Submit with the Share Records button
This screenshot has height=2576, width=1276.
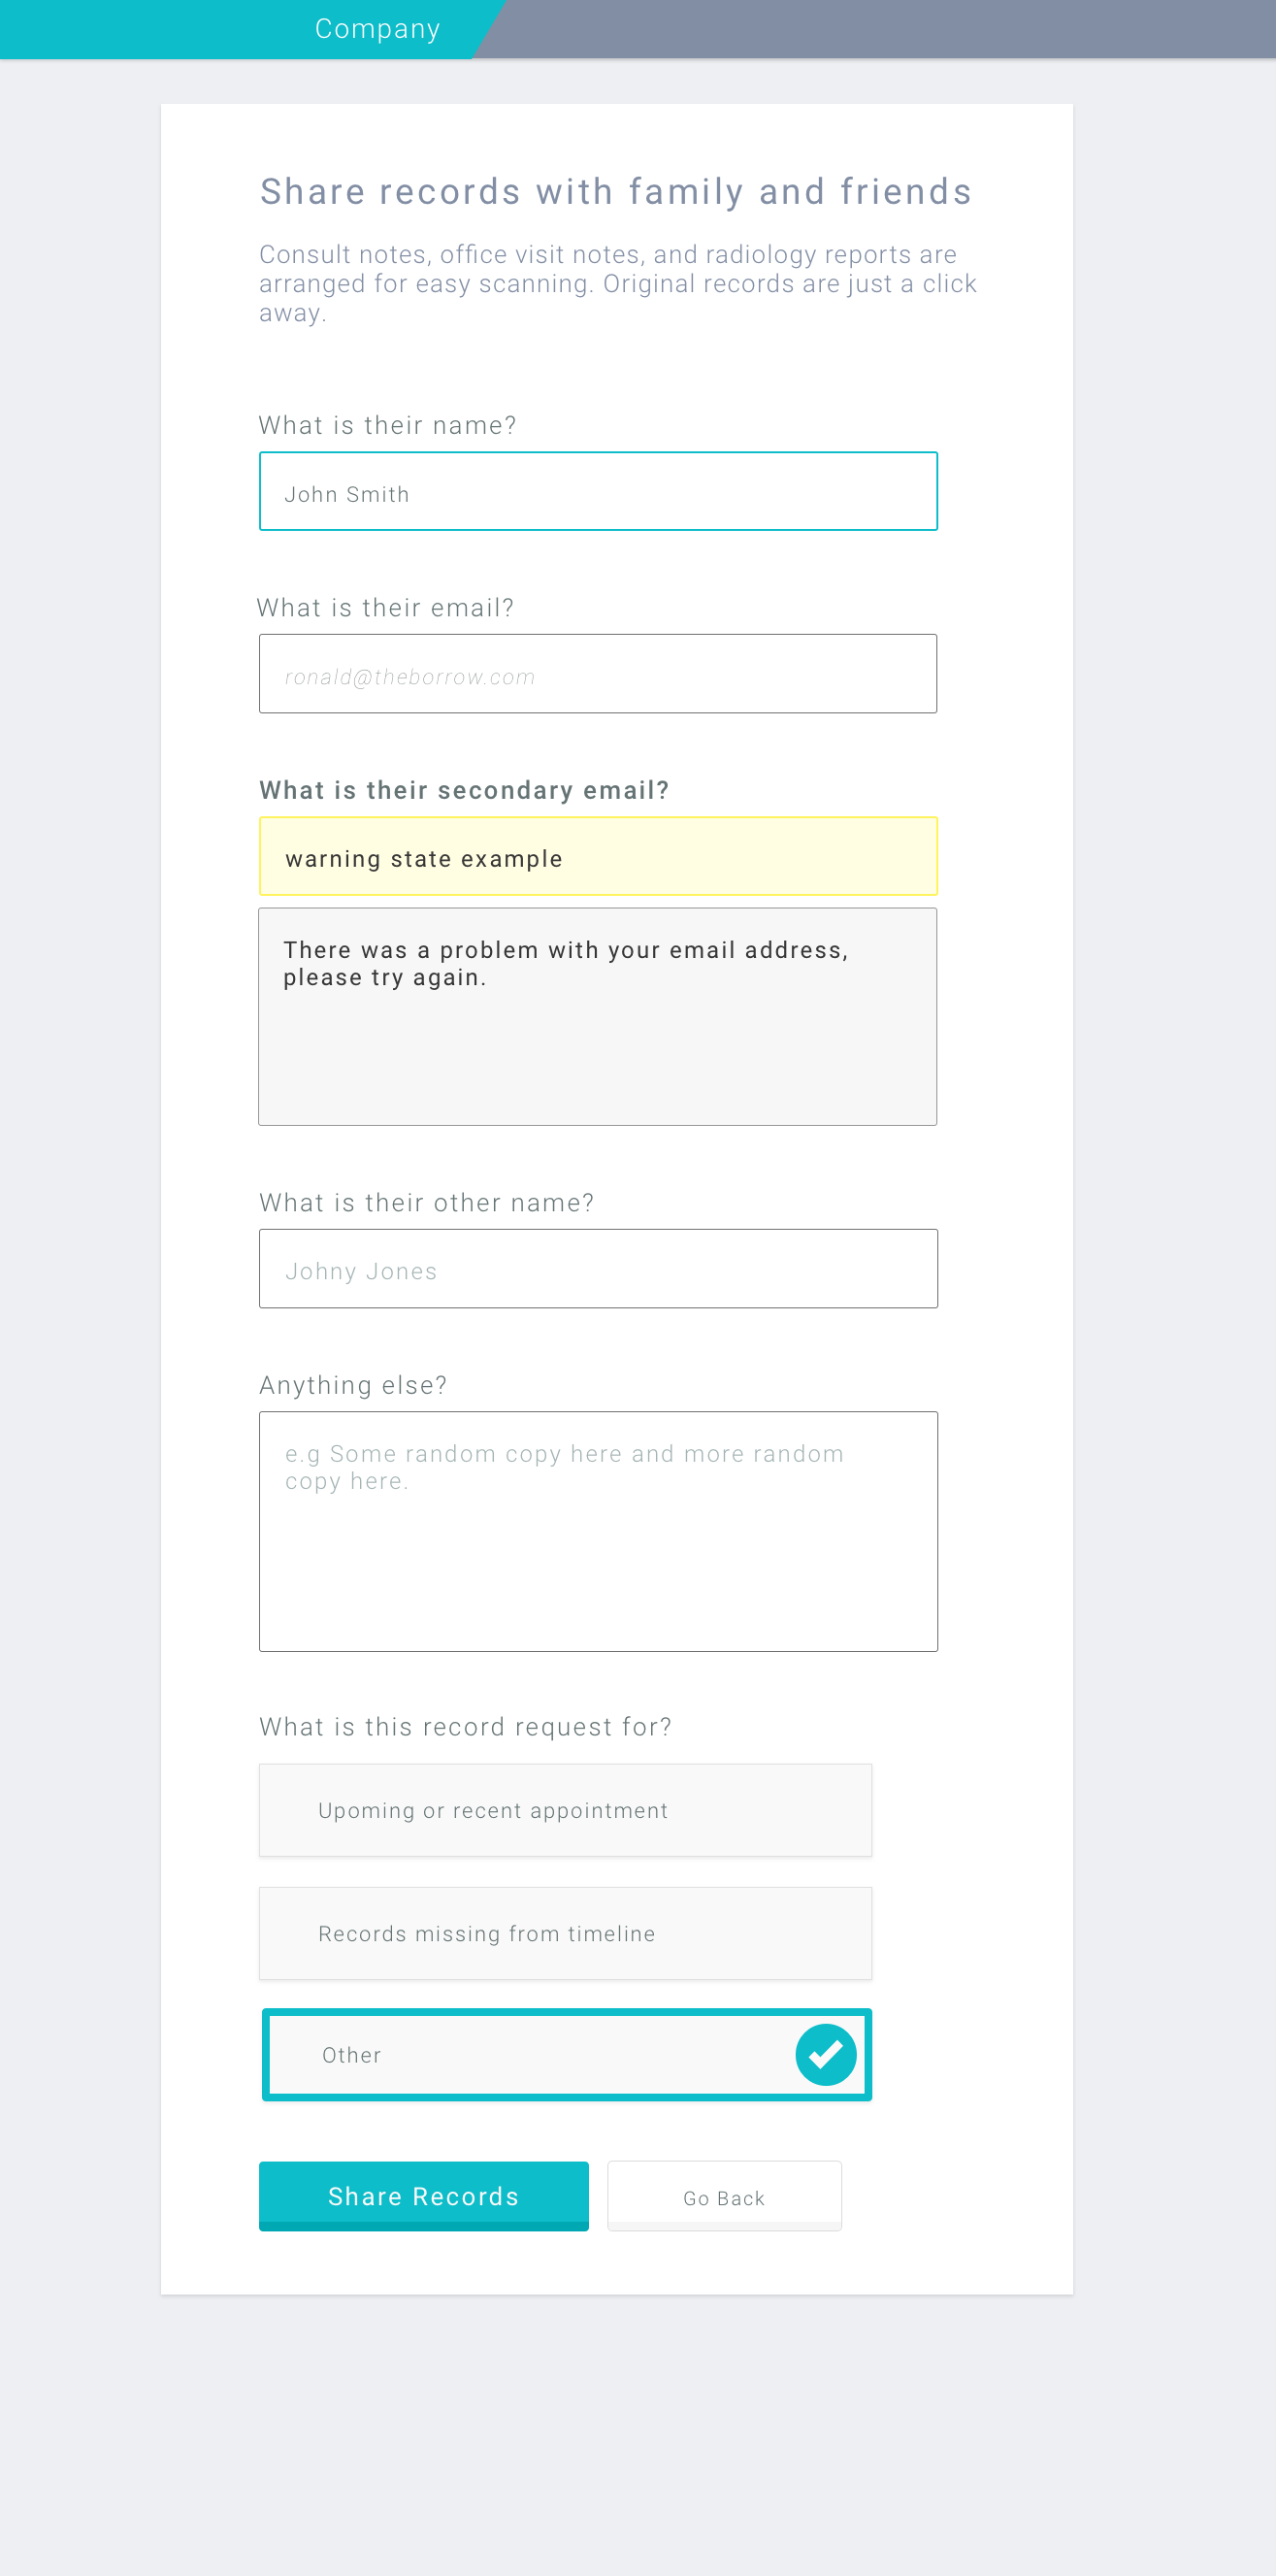(x=424, y=2196)
